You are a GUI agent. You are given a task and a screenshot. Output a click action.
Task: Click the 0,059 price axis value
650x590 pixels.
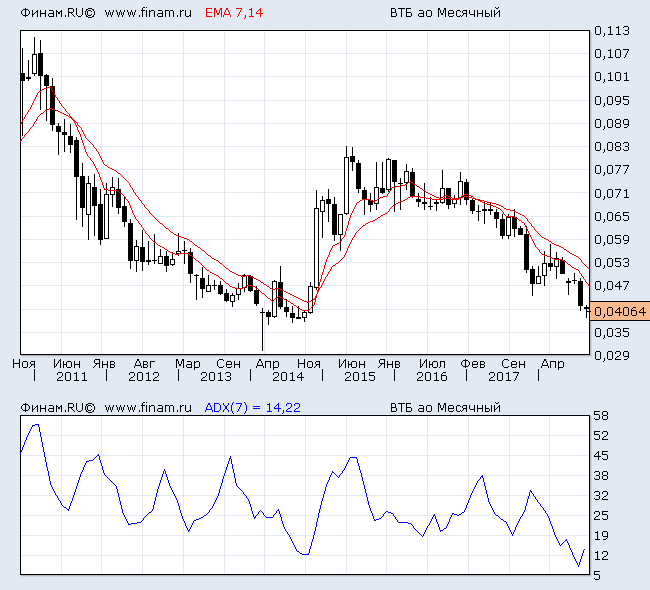[611, 240]
